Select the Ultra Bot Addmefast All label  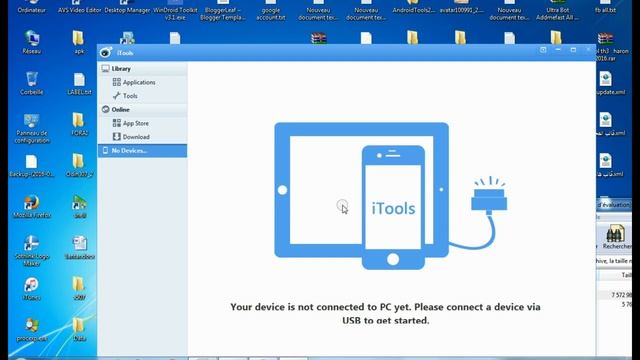point(557,13)
